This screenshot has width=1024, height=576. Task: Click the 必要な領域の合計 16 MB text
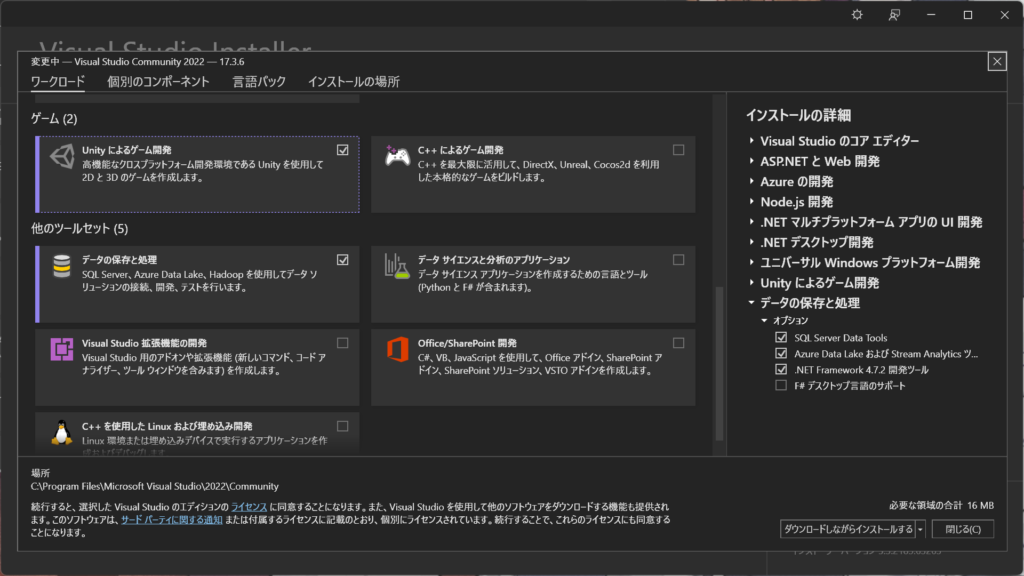941,505
